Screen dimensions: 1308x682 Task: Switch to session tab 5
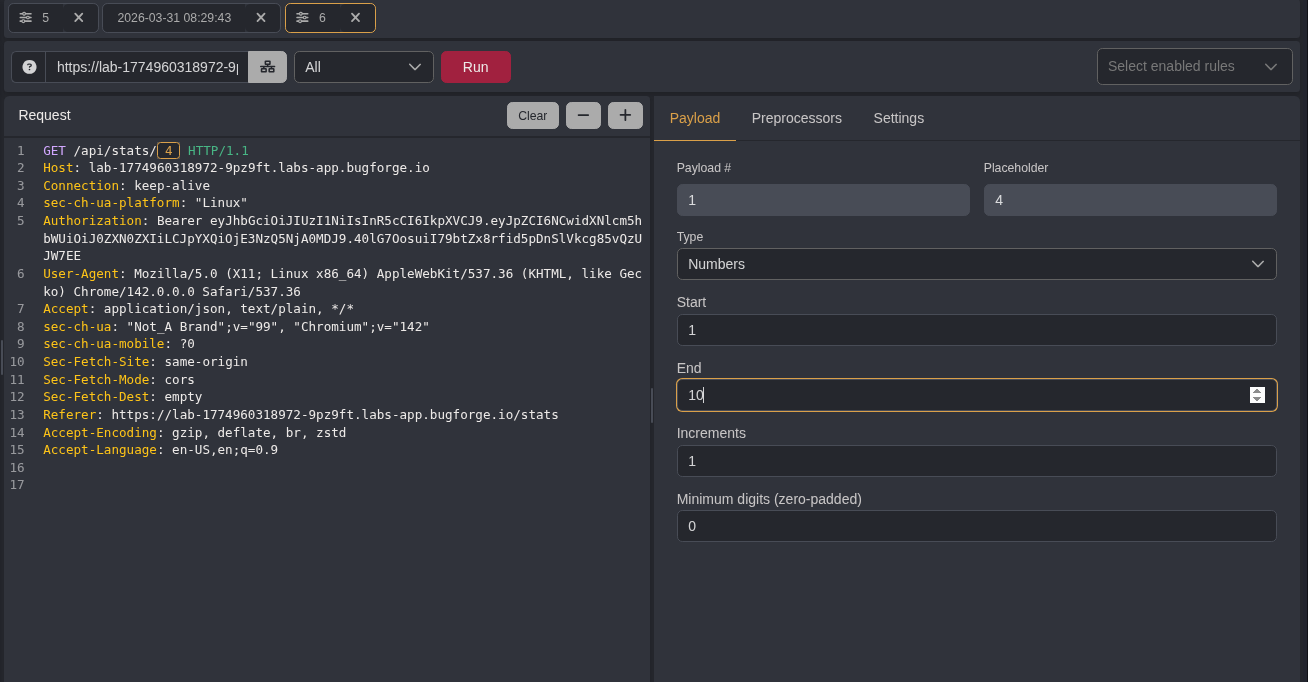(35, 18)
